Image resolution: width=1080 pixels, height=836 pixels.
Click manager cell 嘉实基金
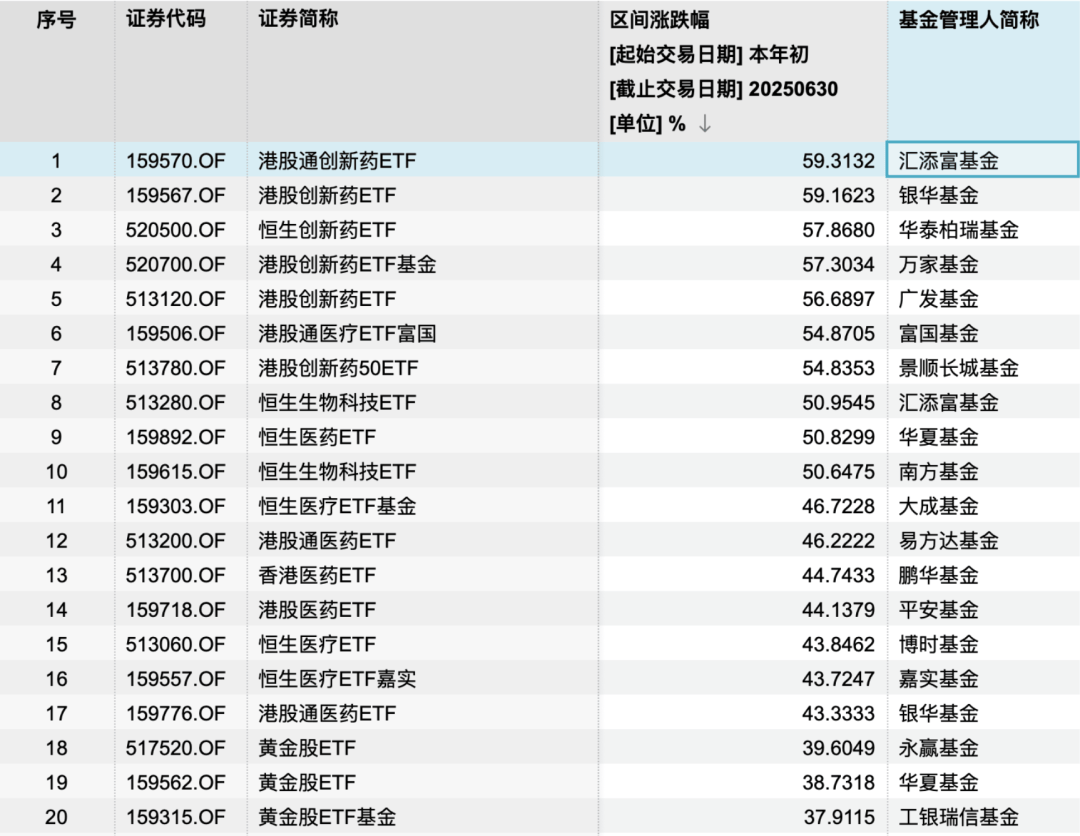[939, 679]
